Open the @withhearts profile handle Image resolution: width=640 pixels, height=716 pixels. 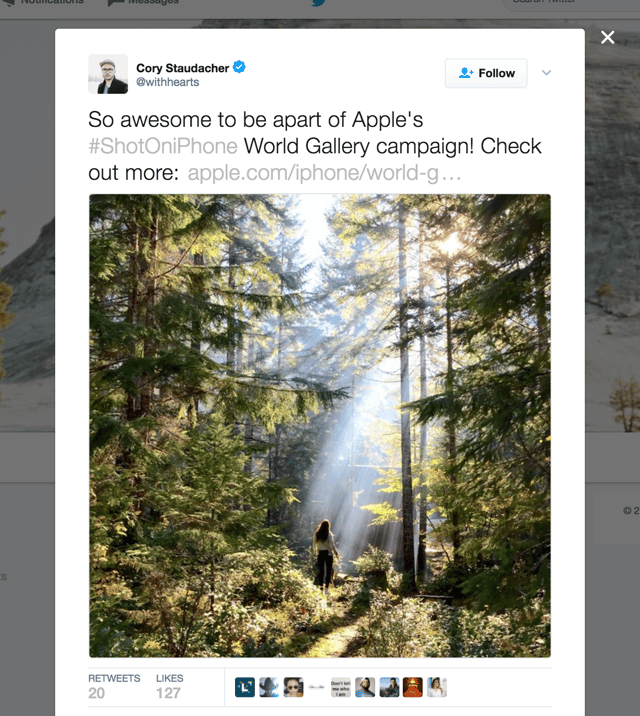tap(166, 83)
